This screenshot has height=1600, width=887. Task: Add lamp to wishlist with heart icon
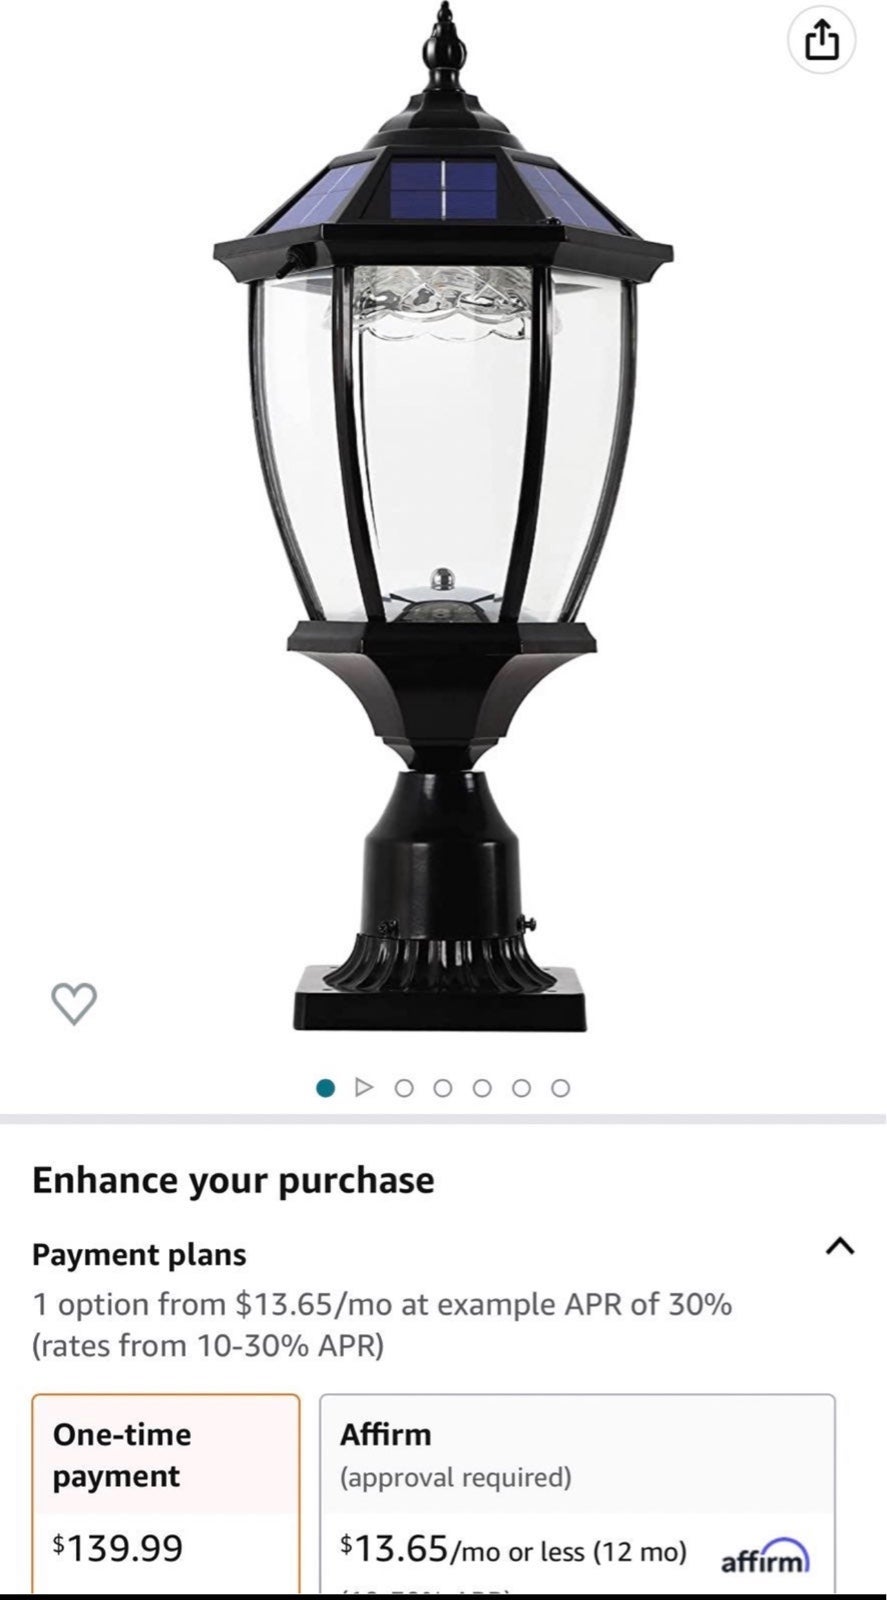(x=74, y=1003)
